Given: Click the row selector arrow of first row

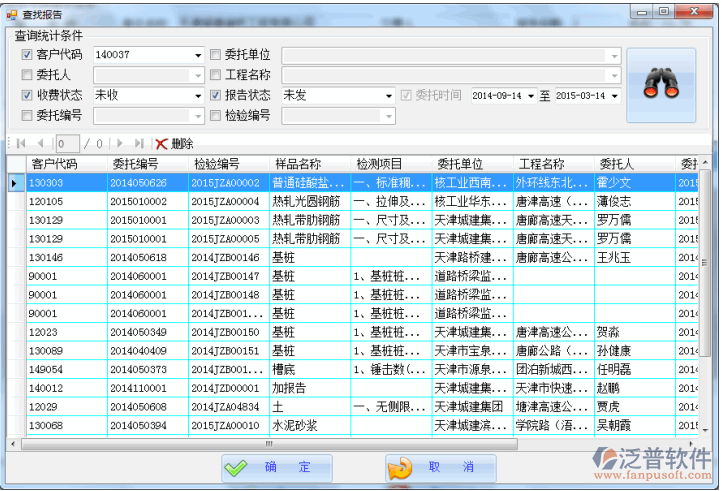Looking at the screenshot, I should coord(13,183).
